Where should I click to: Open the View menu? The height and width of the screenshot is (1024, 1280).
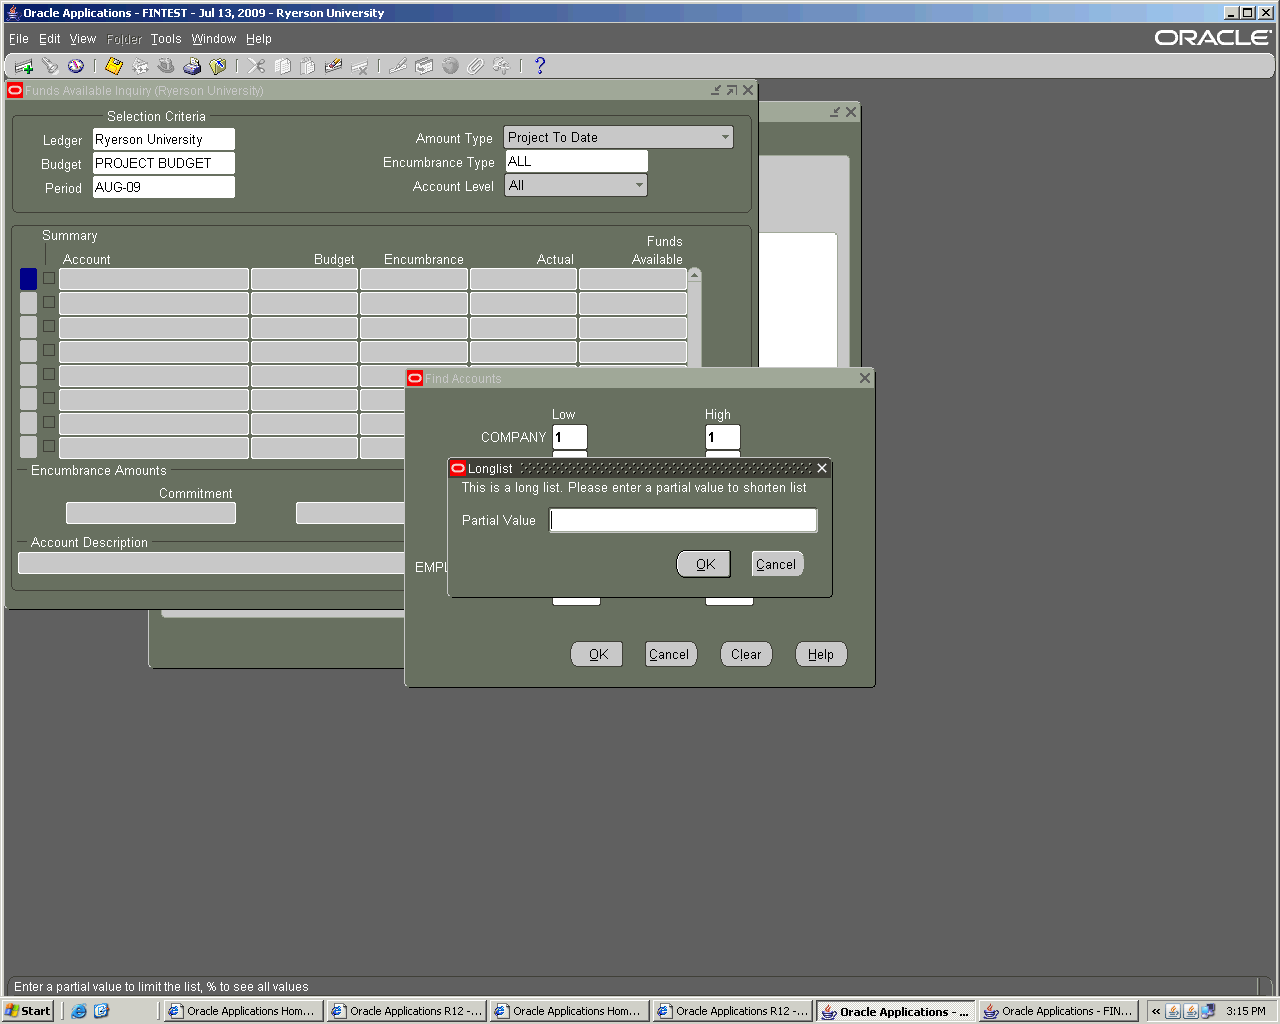(82, 39)
